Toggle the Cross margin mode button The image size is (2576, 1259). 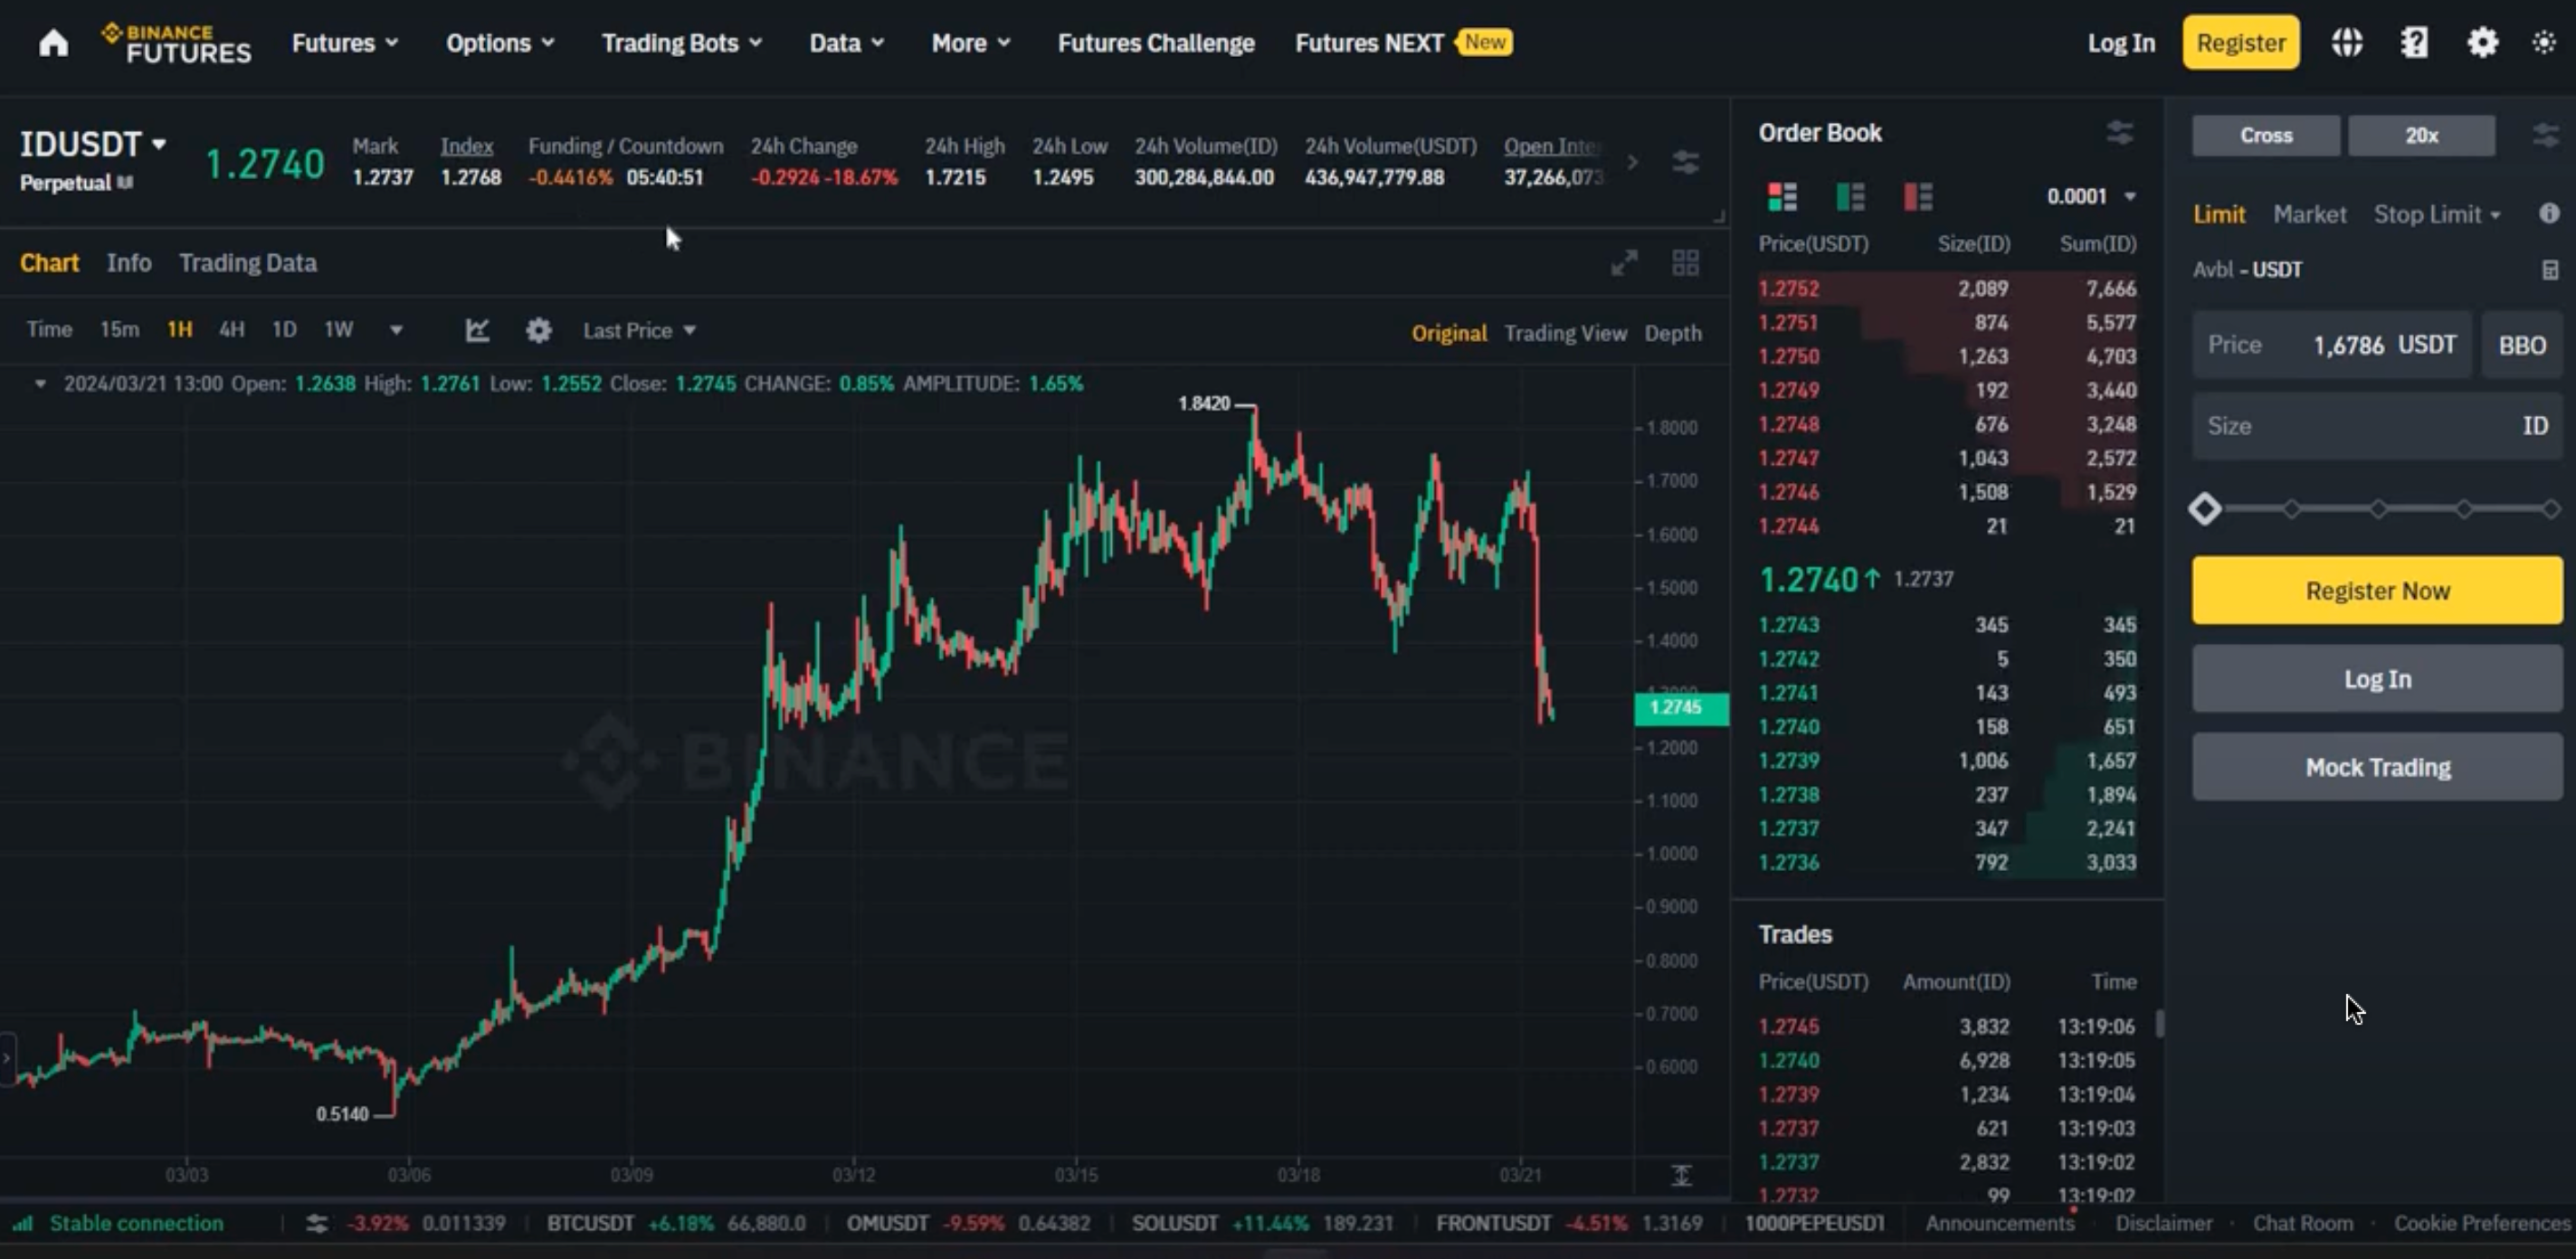(2266, 135)
